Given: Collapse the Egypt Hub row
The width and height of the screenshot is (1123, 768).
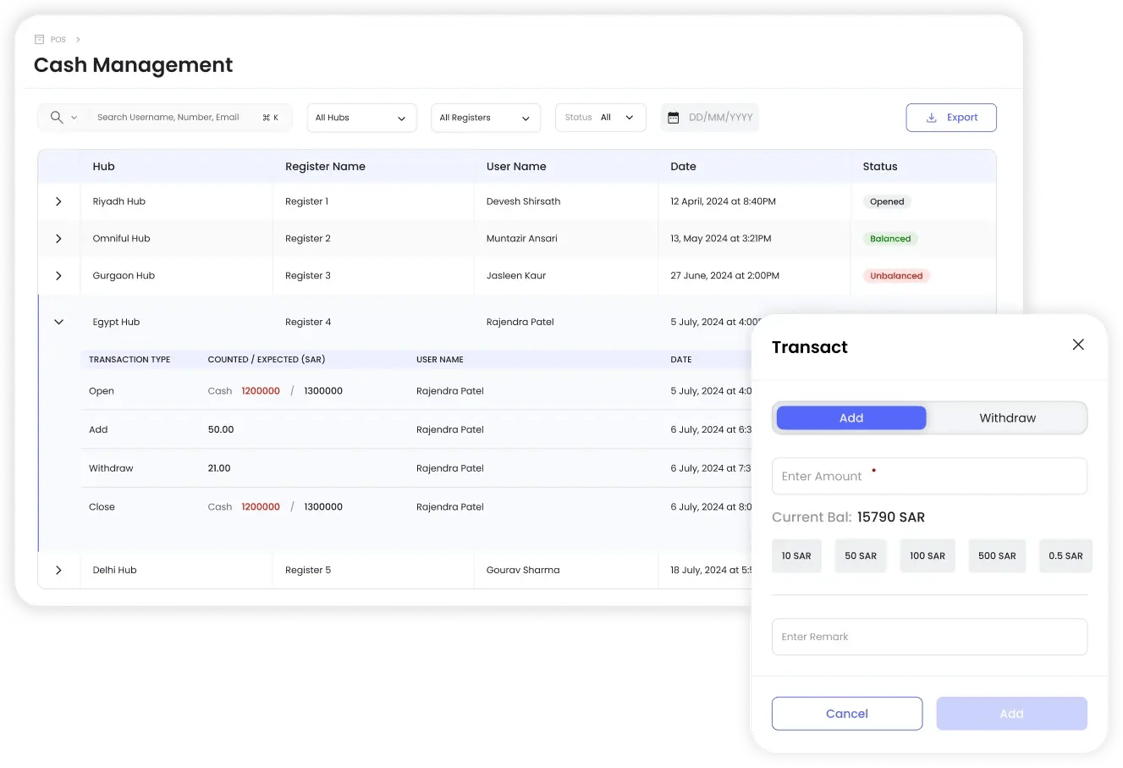Looking at the screenshot, I should (59, 322).
